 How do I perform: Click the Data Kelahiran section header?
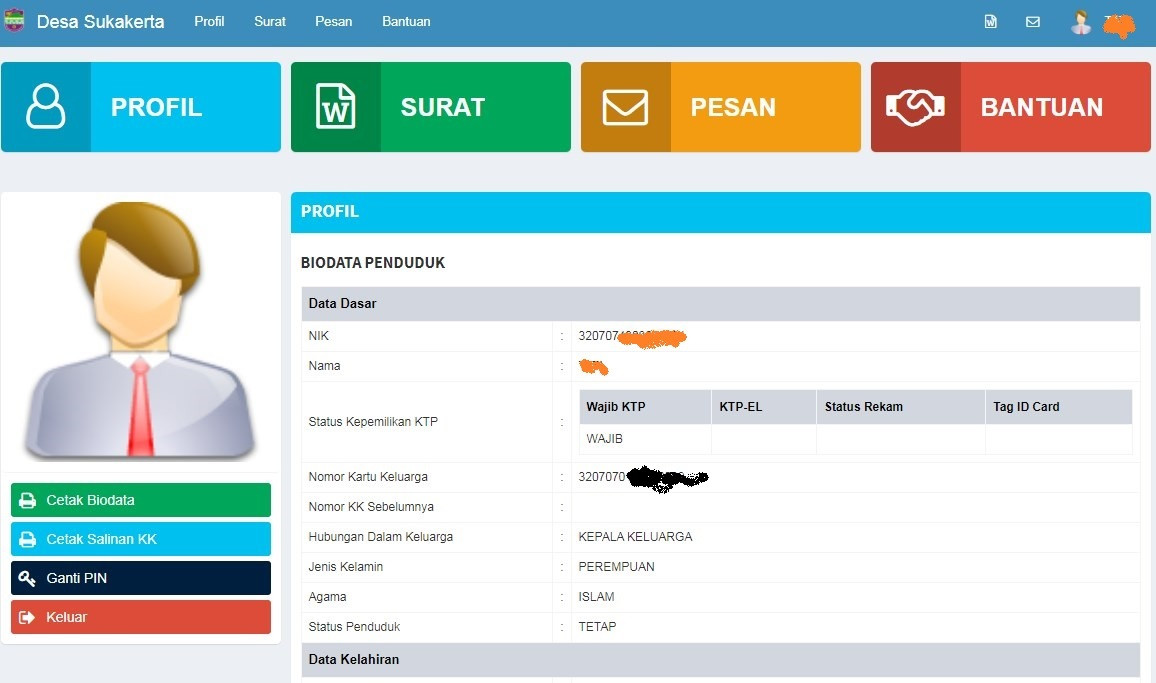(x=720, y=659)
